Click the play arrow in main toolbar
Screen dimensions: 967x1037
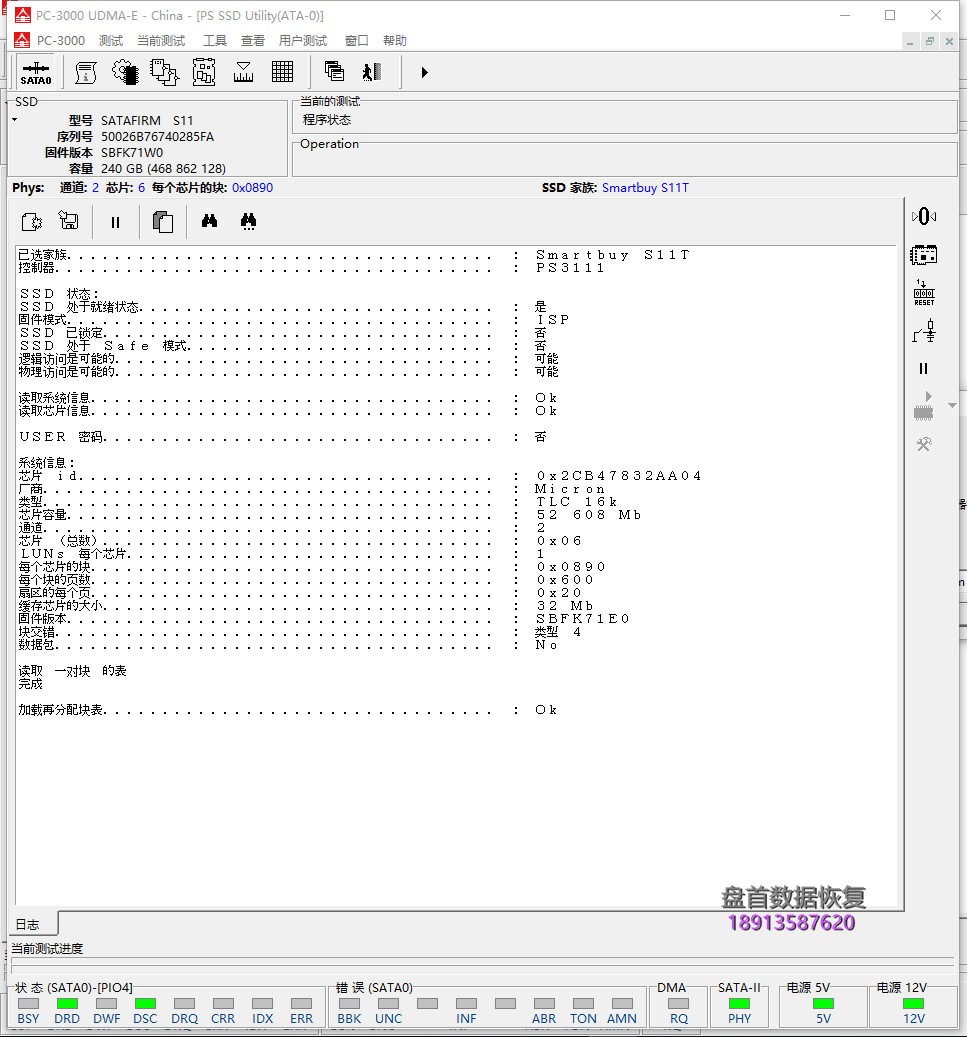(425, 72)
